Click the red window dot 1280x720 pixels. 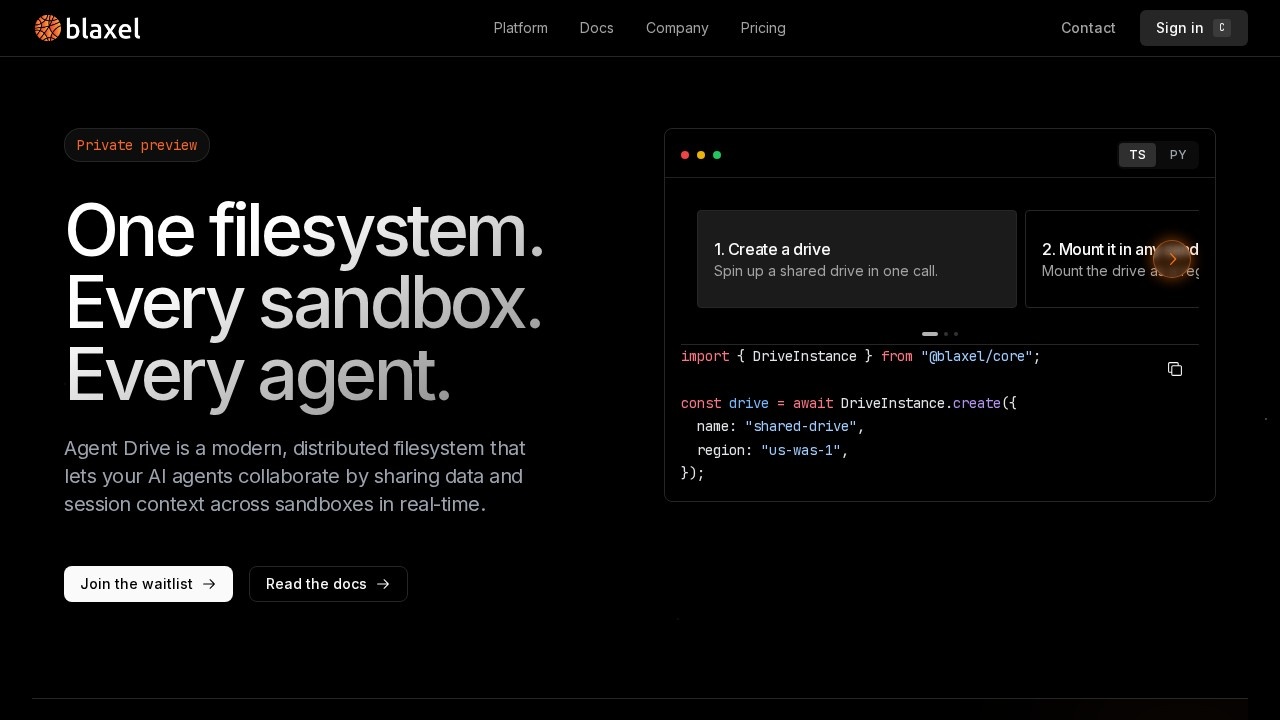[x=685, y=155]
